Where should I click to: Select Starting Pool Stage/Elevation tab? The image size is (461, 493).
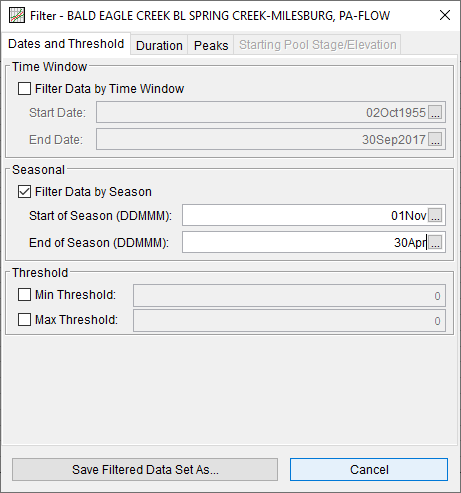click(317, 45)
